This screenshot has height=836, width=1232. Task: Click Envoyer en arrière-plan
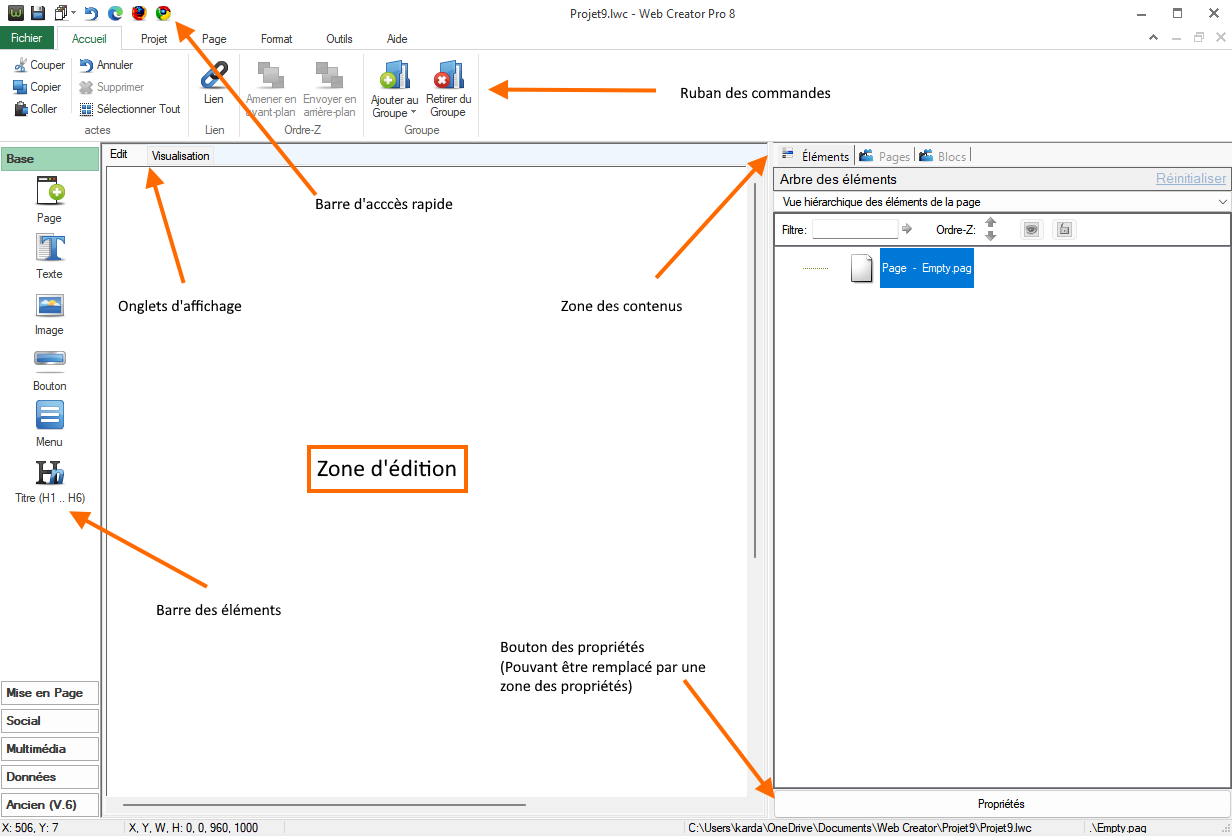(x=329, y=89)
